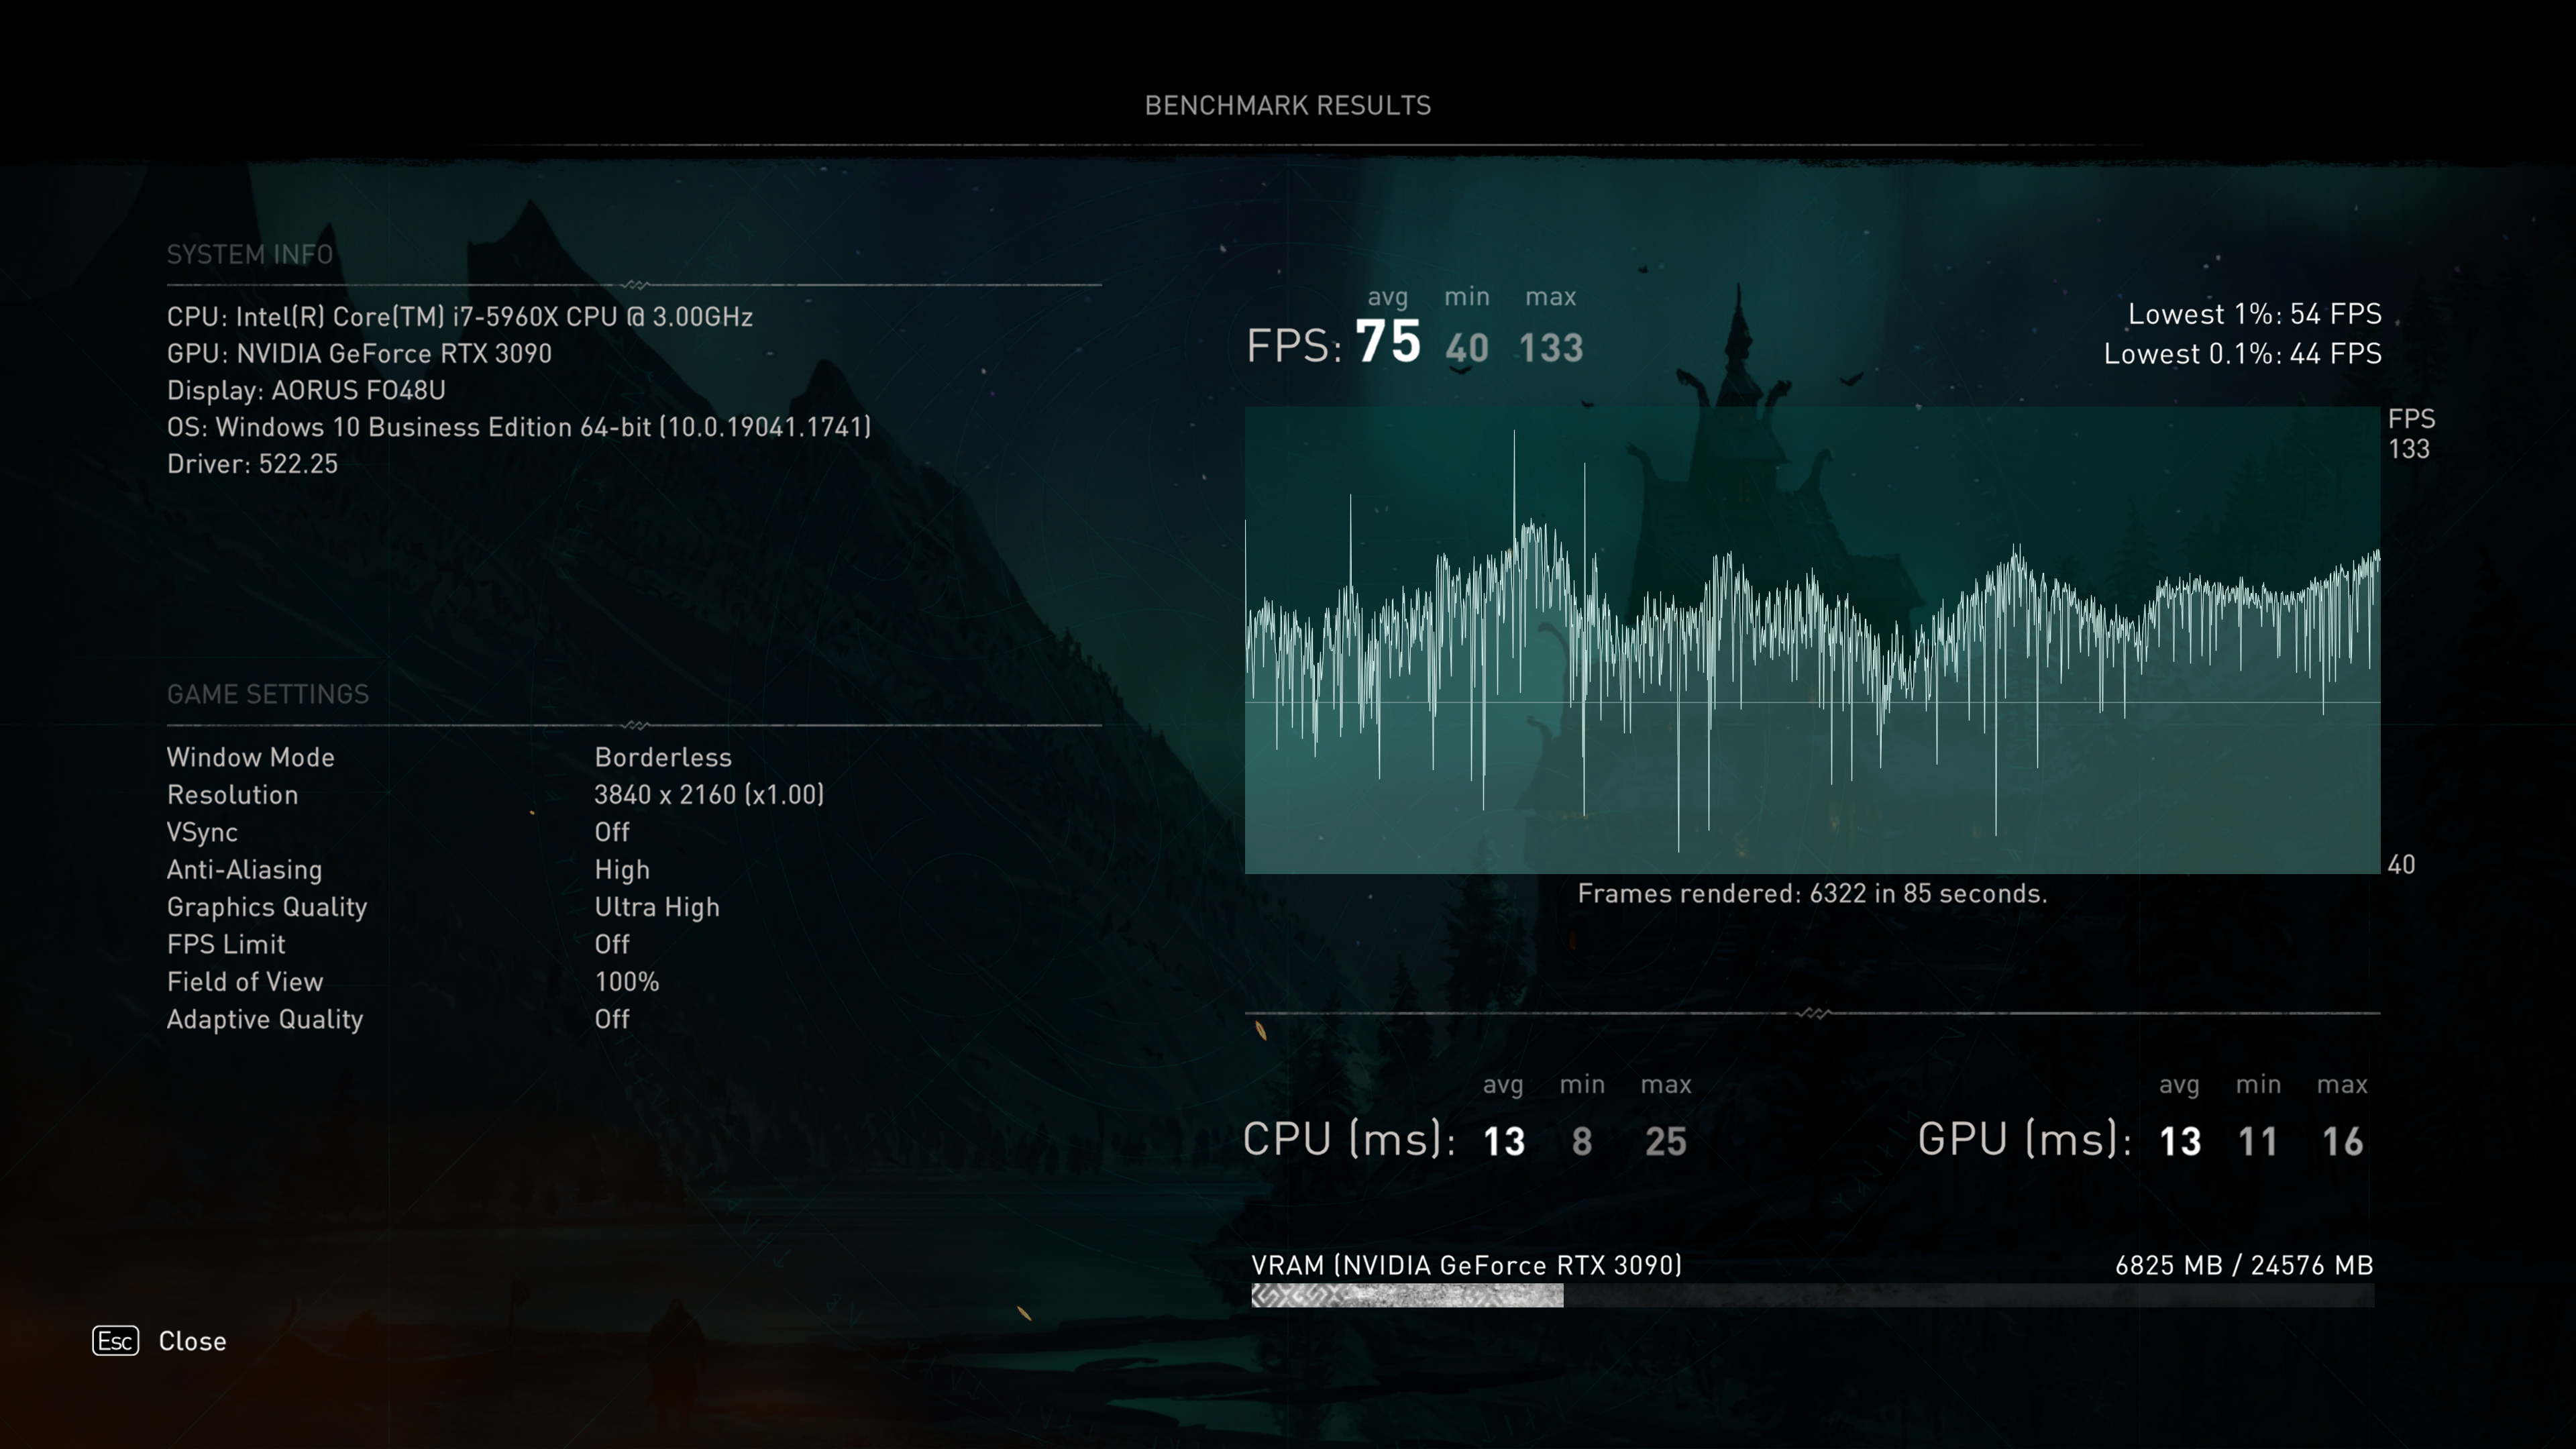Screen dimensions: 2576x1449
Task: Click the Esc key icon
Action: pos(115,1341)
